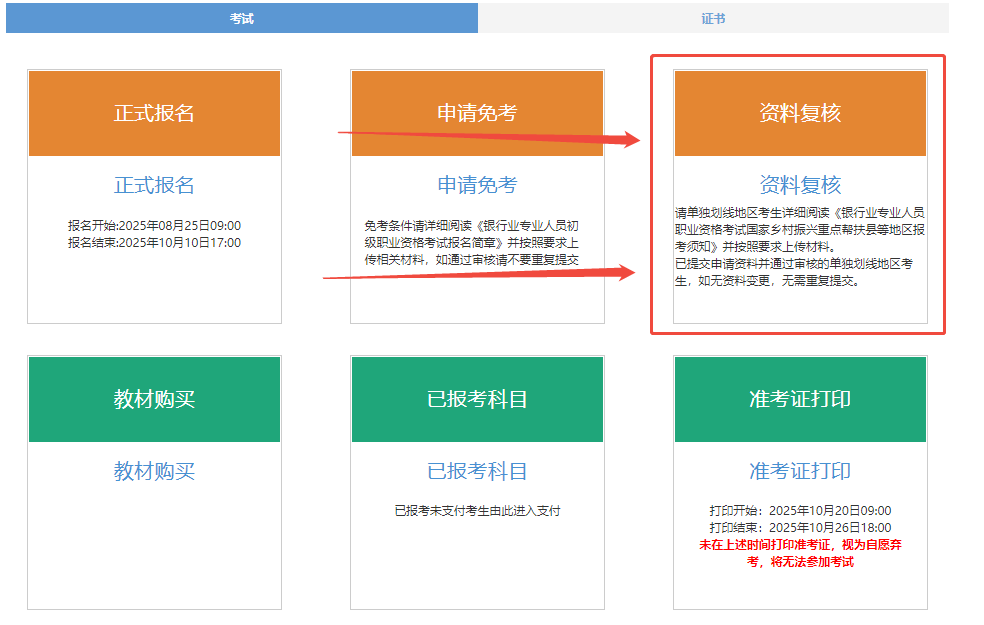Click the 已报考未支付考生由此进入支付 text
Image resolution: width=984 pixels, height=625 pixels.
point(477,511)
